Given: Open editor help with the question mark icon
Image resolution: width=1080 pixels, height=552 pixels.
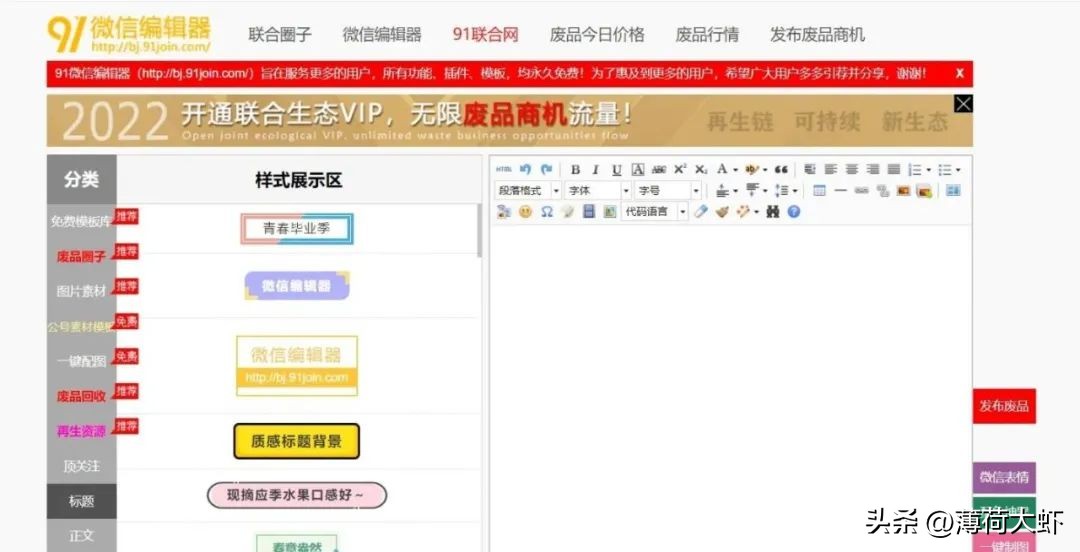Looking at the screenshot, I should [x=793, y=212].
